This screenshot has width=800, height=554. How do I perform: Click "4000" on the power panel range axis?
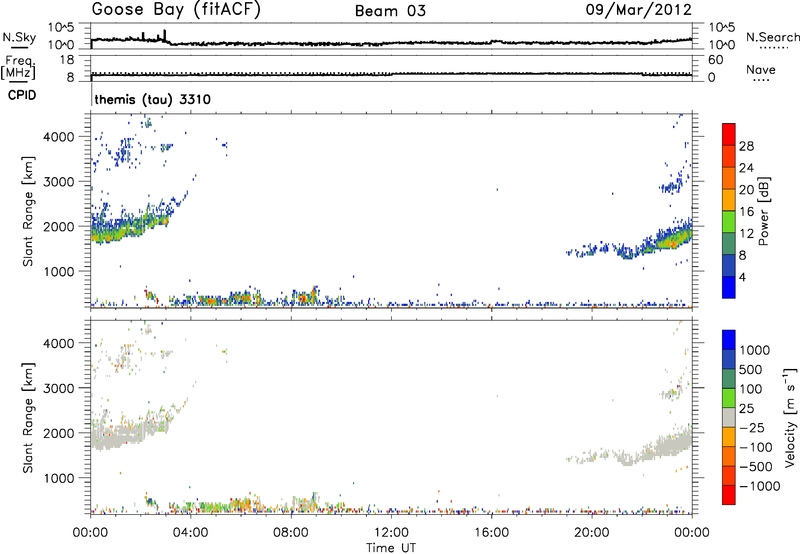coord(59,137)
